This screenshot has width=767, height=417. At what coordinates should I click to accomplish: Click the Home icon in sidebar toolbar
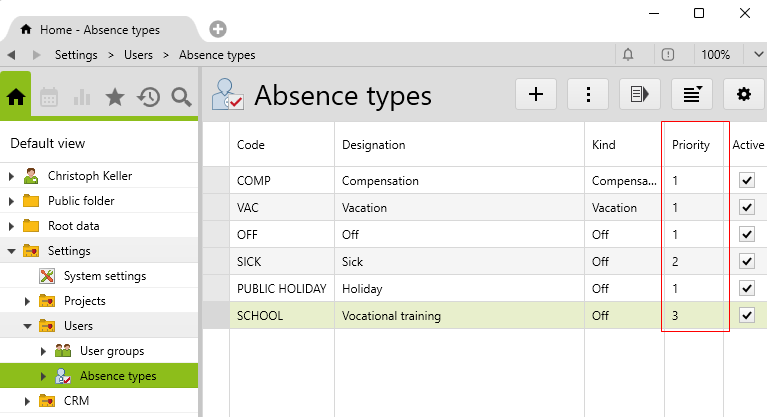click(15, 97)
